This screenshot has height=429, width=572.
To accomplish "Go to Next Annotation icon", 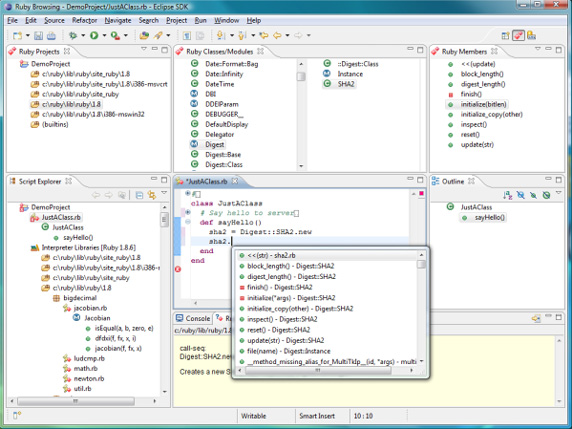I will (220, 35).
